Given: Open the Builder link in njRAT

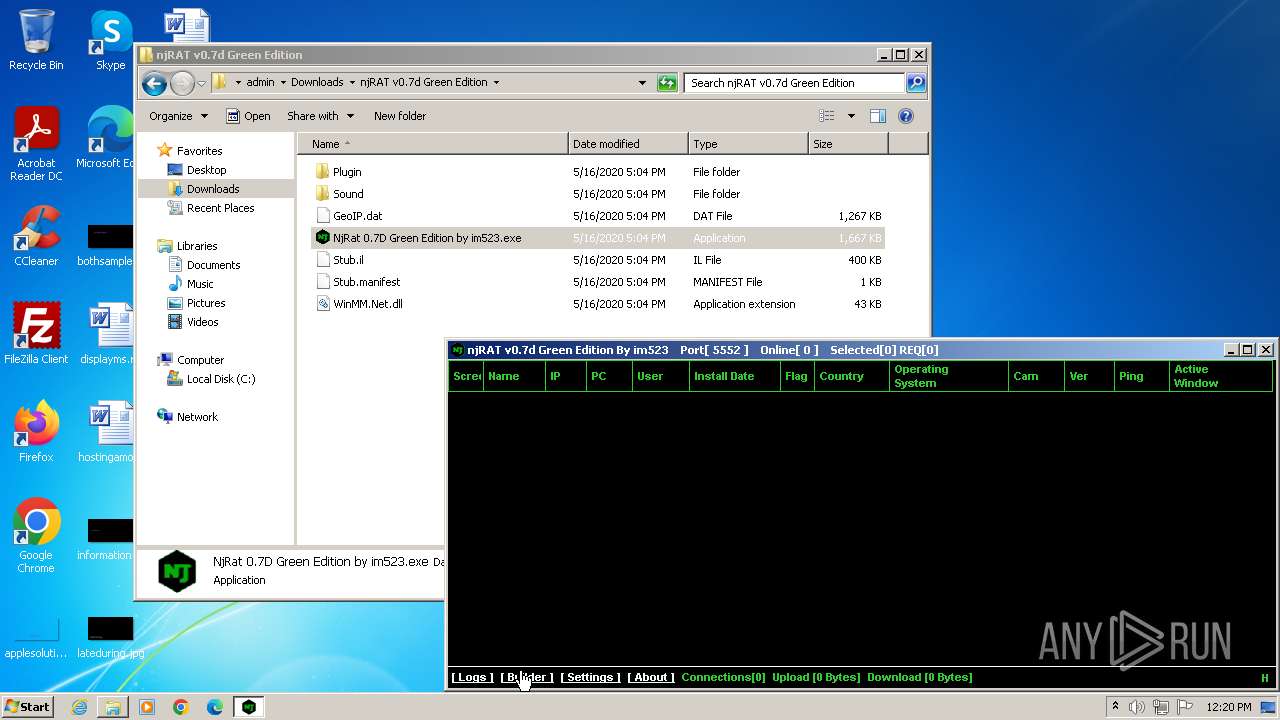Looking at the screenshot, I should pos(527,677).
